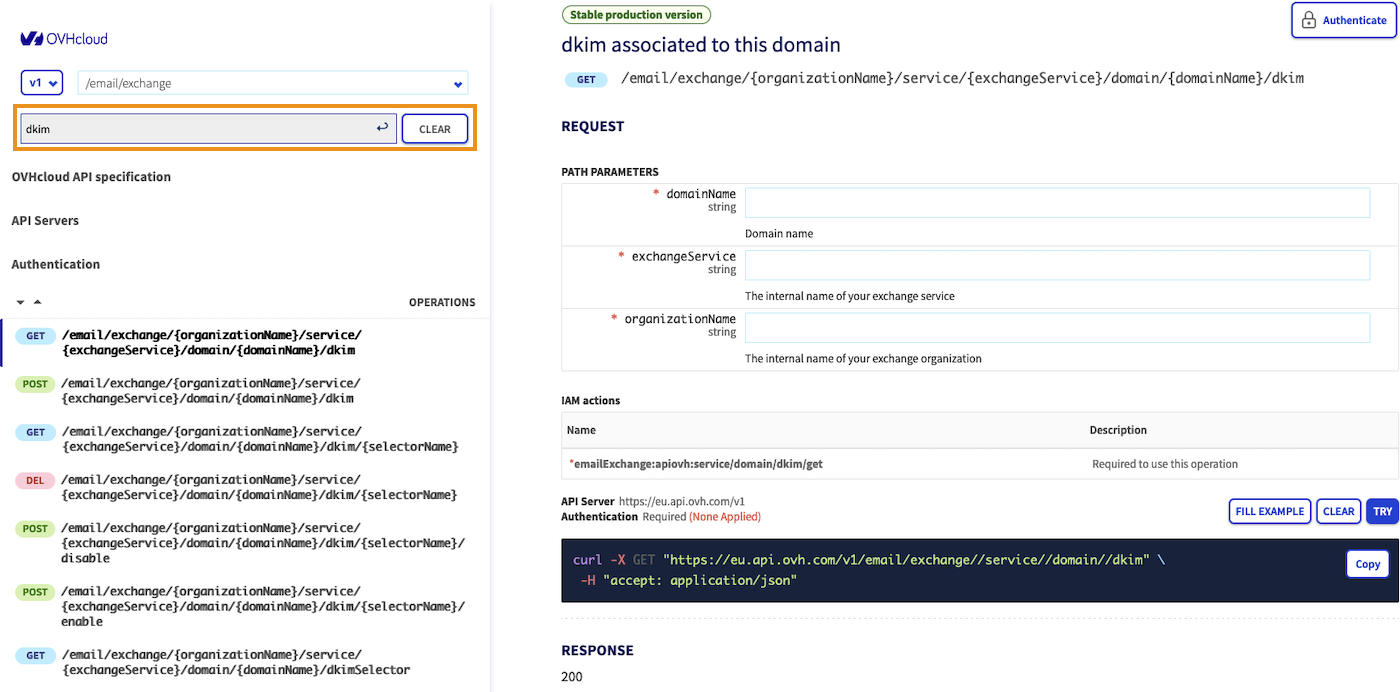The image size is (1400, 692).
Task: Clear the dkim search filter
Action: (x=434, y=129)
